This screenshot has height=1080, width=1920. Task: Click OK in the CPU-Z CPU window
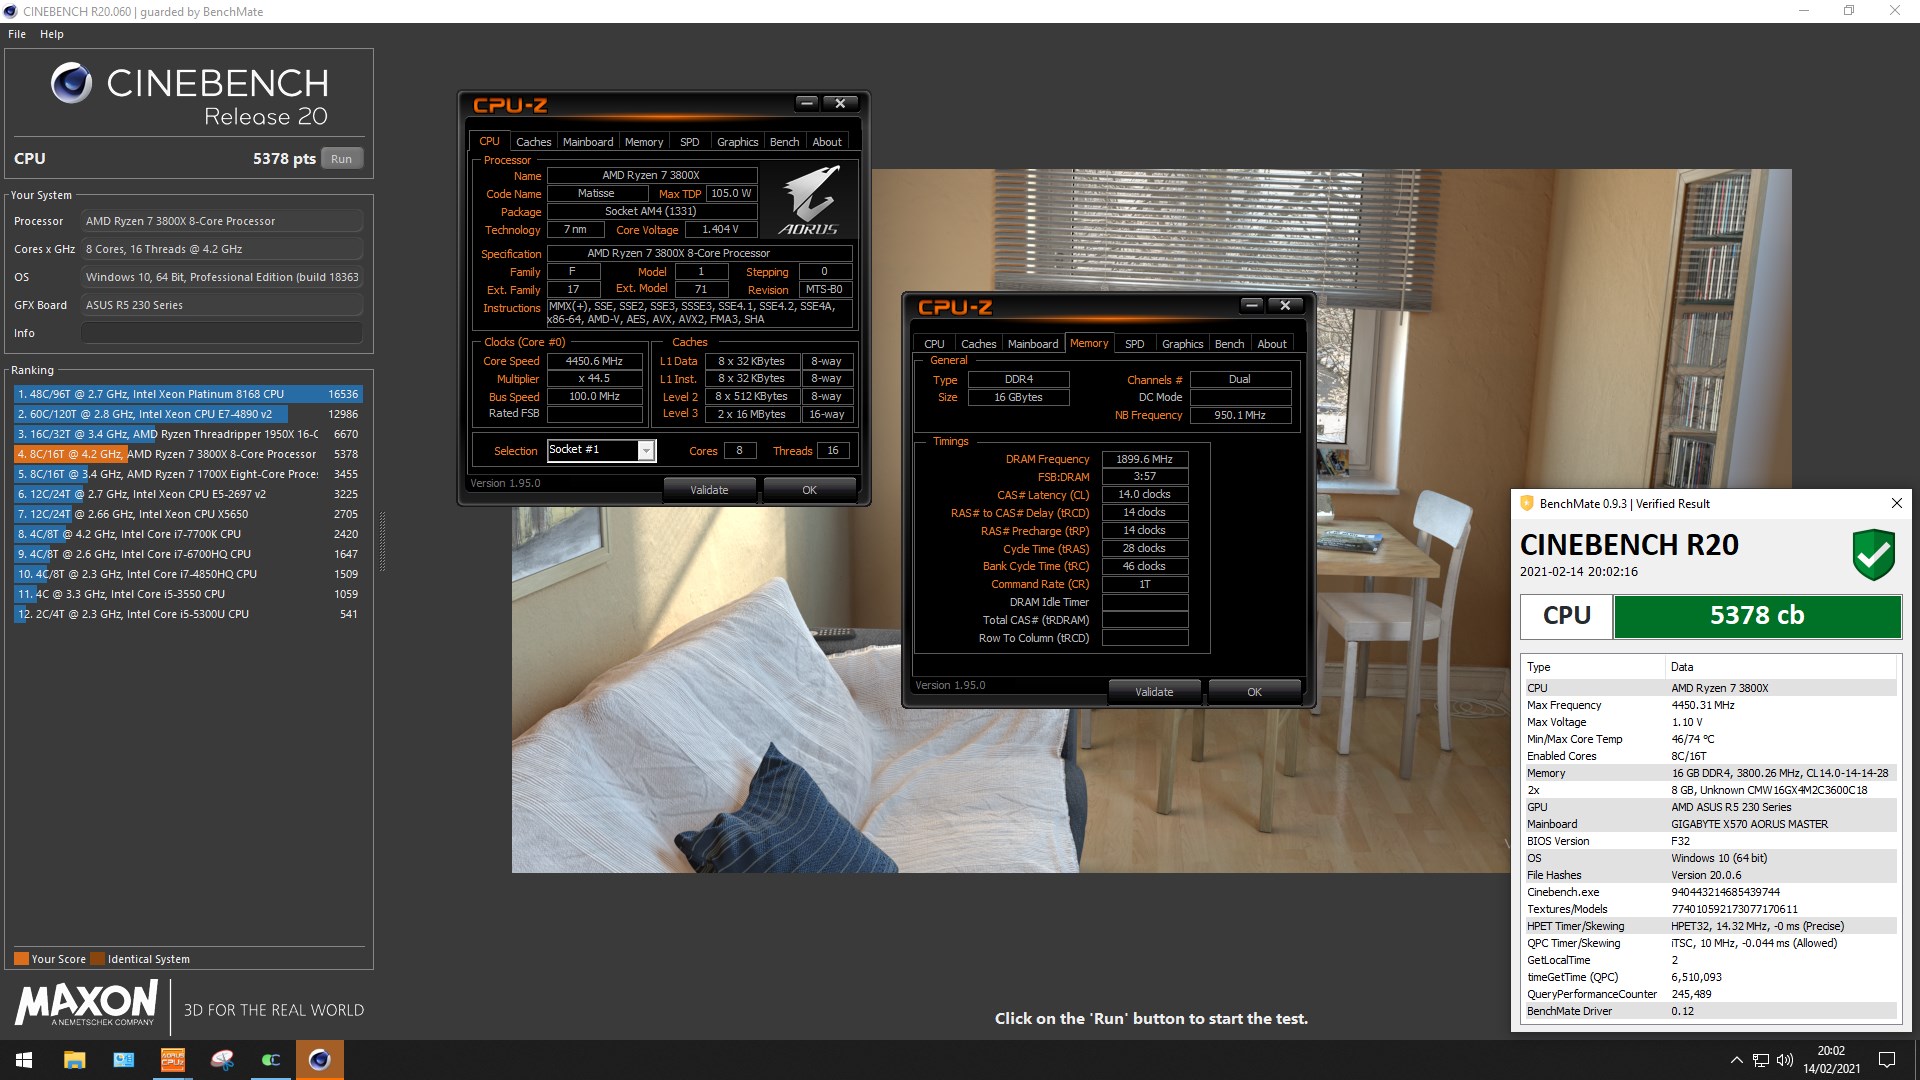(x=809, y=490)
